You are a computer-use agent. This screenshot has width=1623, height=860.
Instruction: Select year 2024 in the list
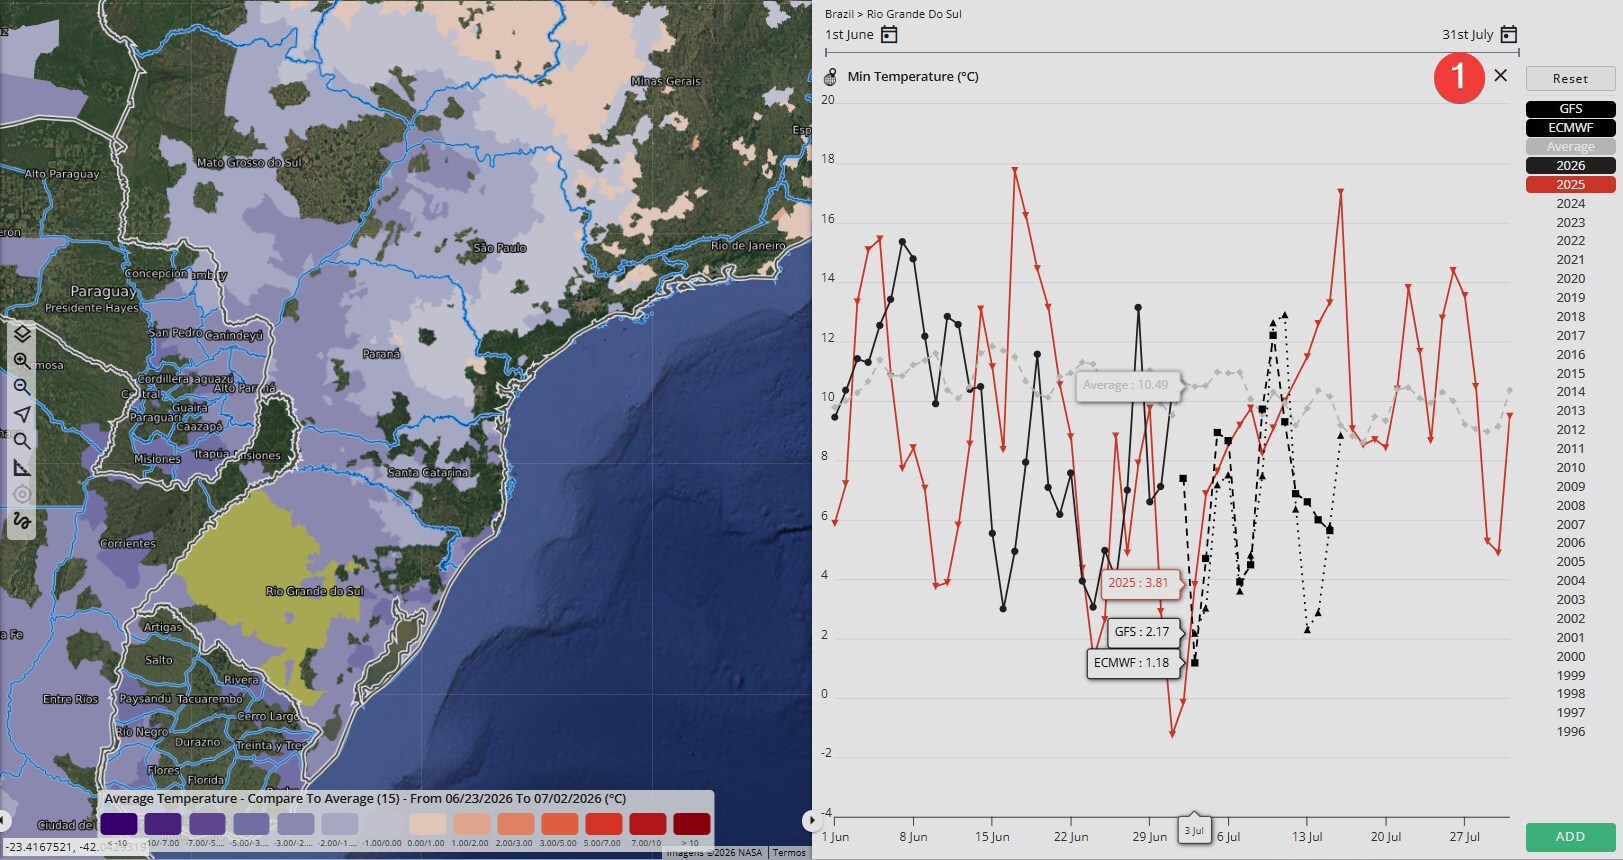(x=1570, y=204)
